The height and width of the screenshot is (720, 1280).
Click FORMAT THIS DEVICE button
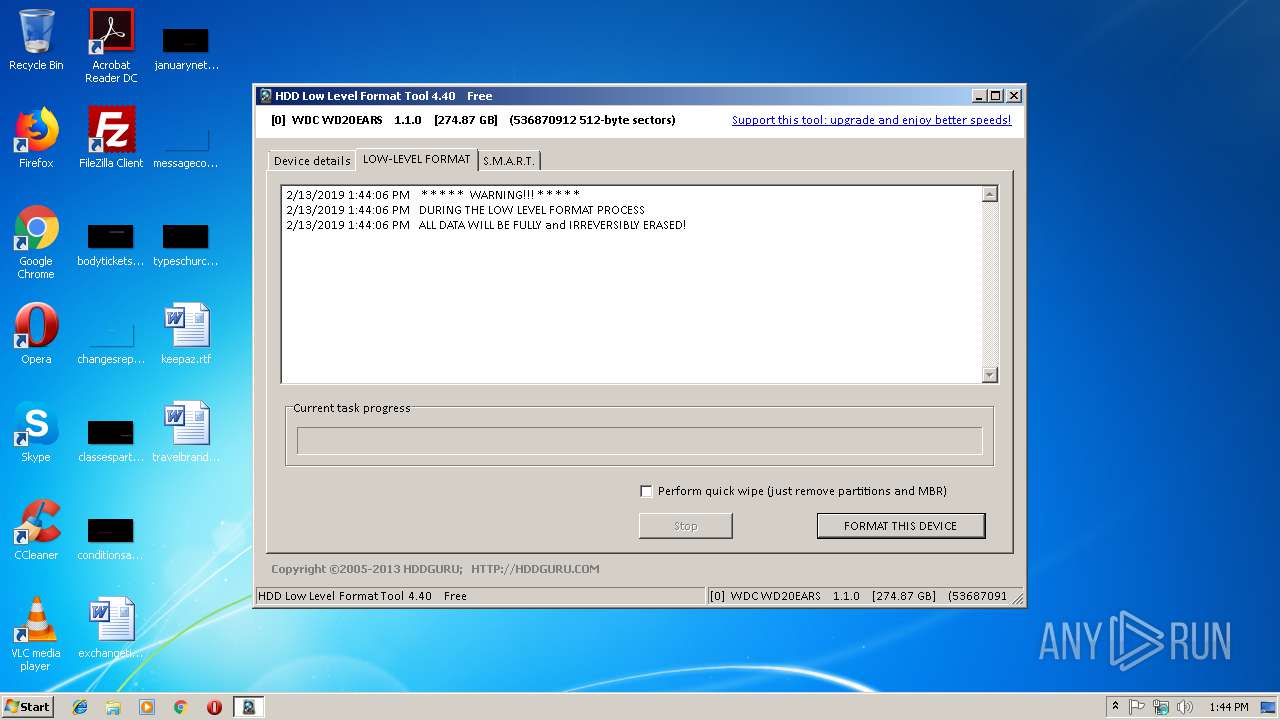(900, 526)
